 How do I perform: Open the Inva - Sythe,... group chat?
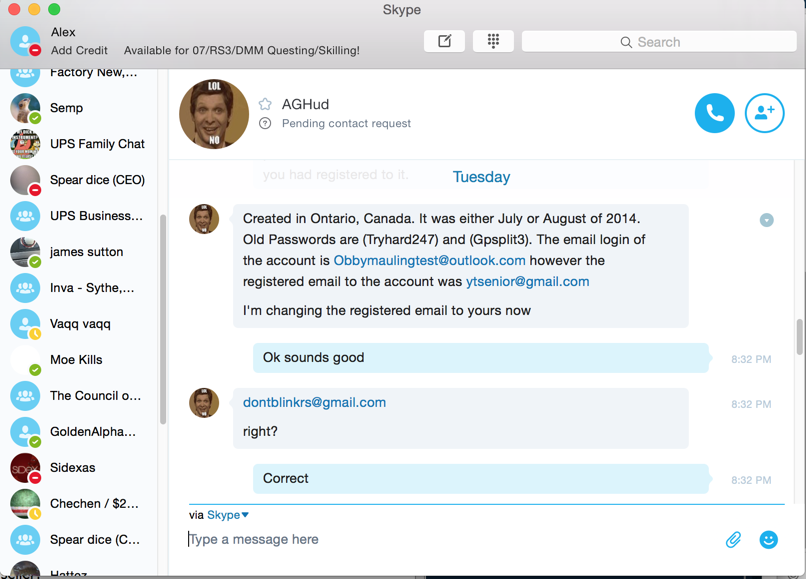click(x=79, y=288)
